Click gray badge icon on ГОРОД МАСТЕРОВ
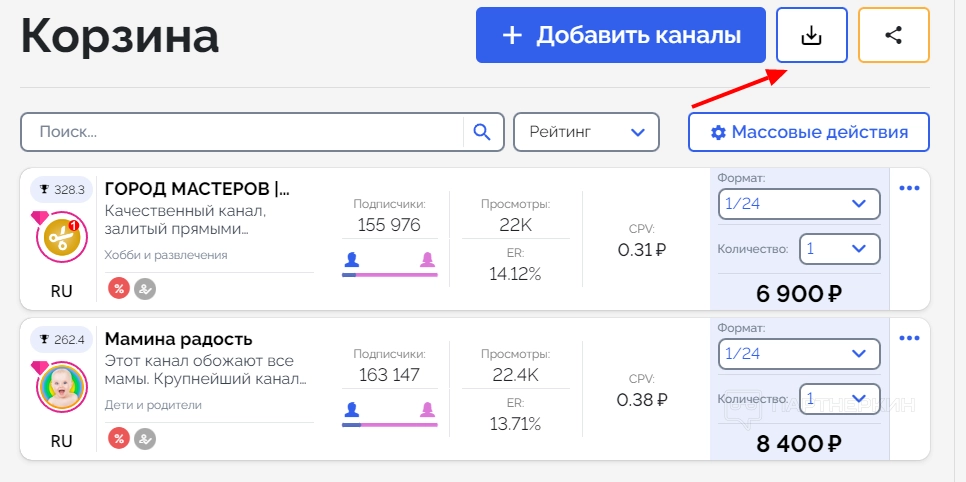Viewport: 966px width, 482px height. click(145, 289)
